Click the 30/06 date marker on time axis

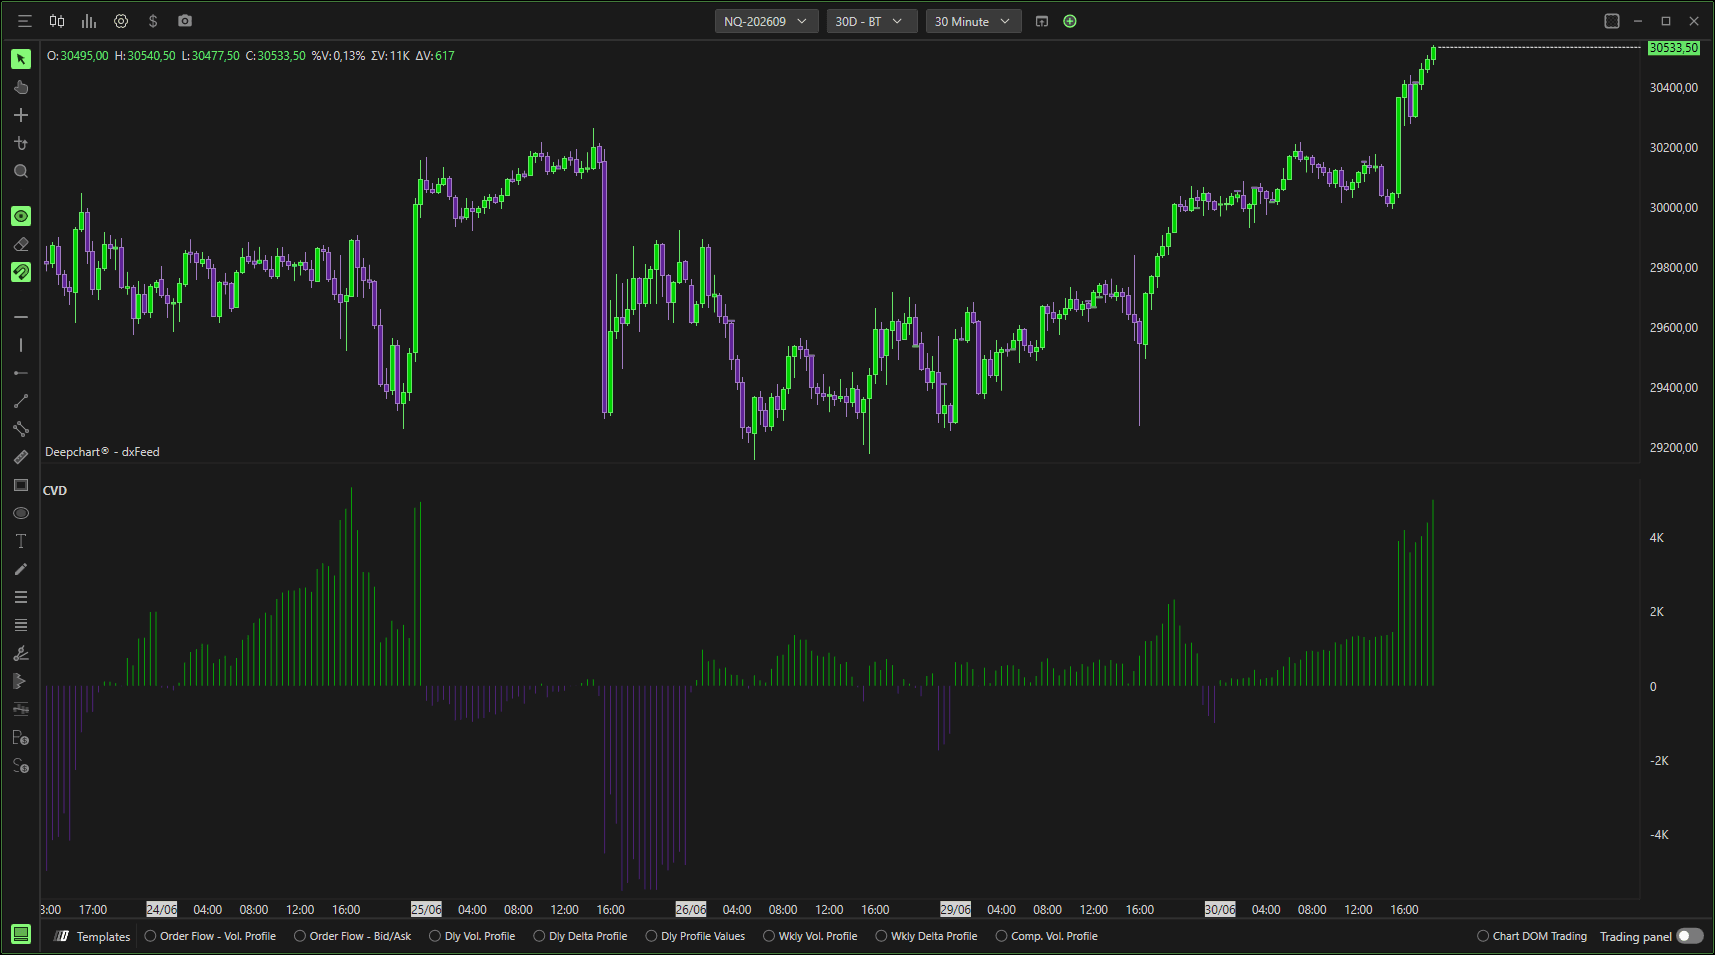1220,910
